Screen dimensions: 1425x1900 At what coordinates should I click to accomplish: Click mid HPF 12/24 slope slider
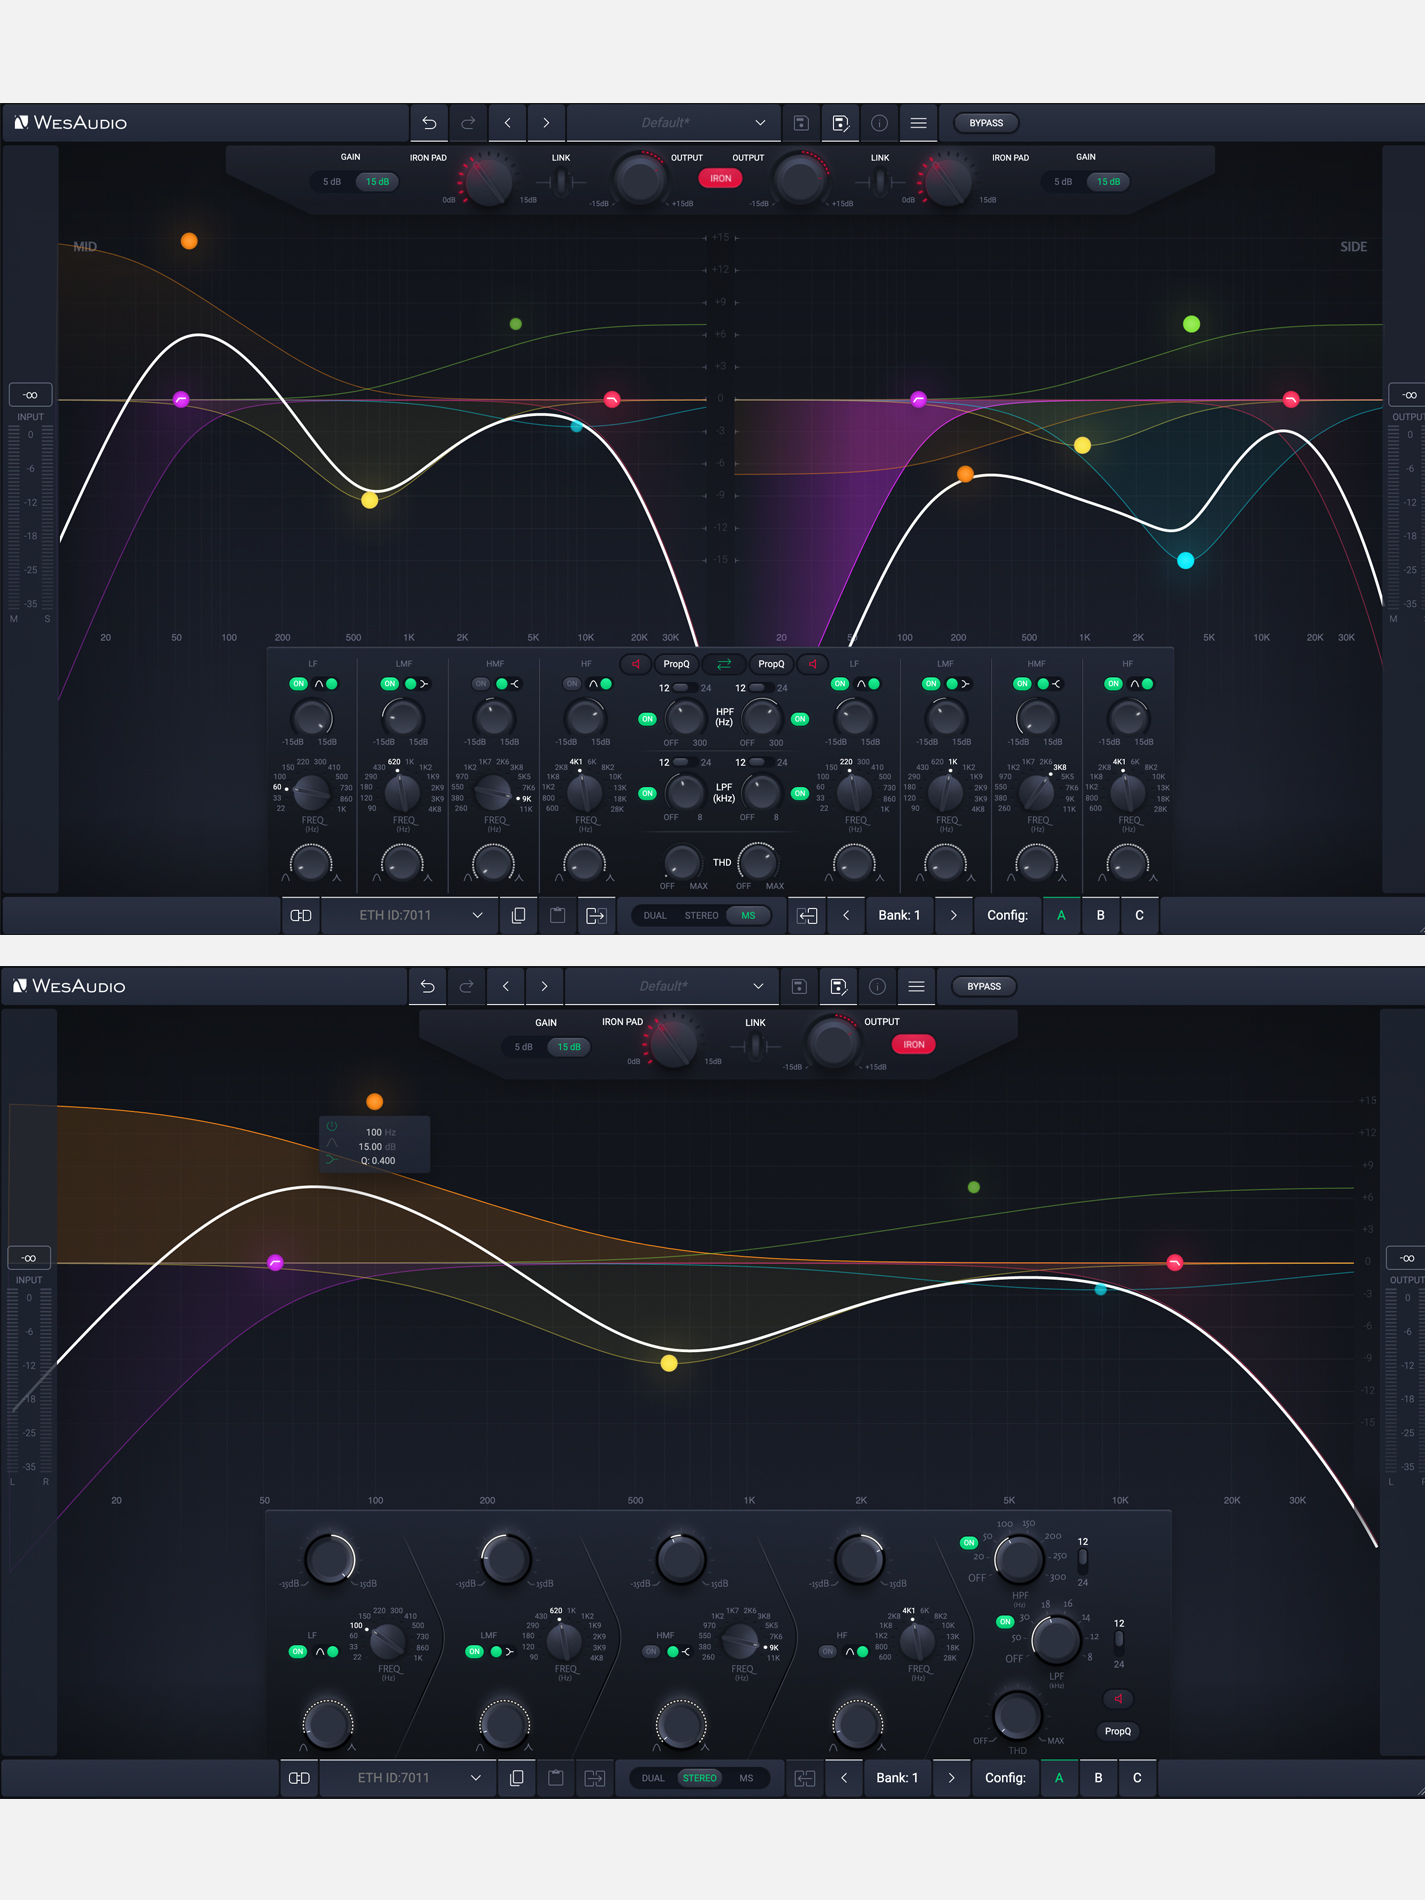click(x=685, y=688)
